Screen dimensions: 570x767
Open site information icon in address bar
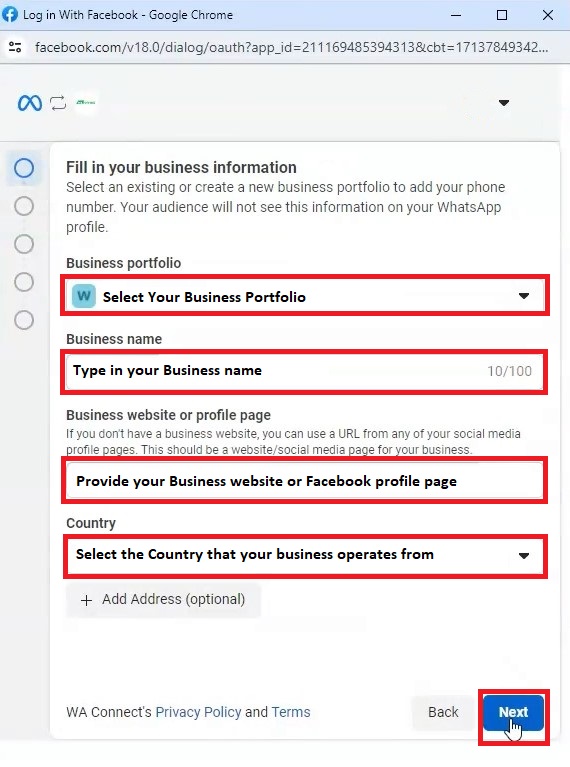coord(15,47)
